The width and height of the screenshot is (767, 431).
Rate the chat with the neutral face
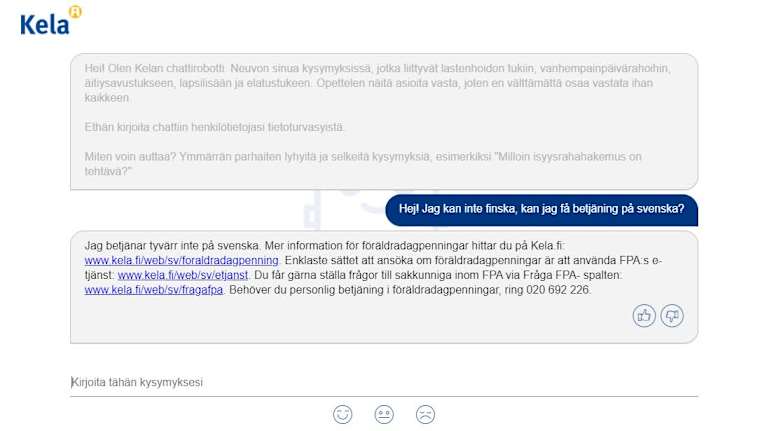[x=384, y=414]
